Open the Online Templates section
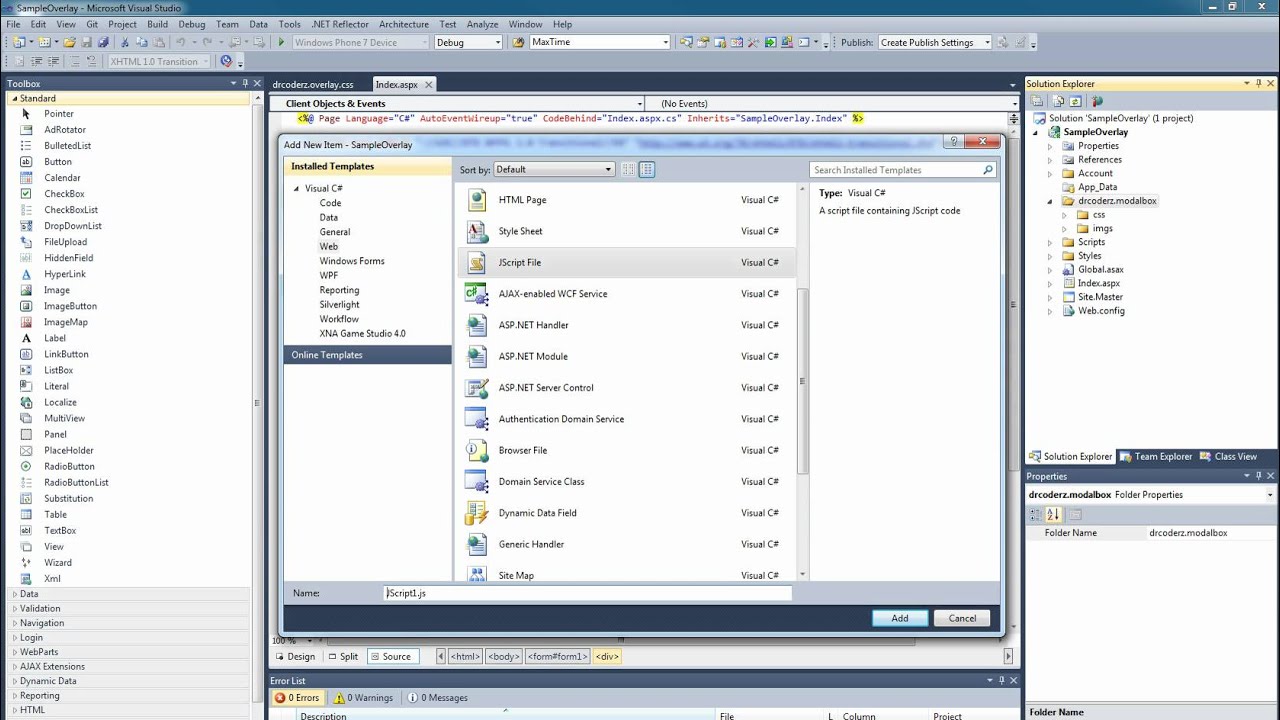The image size is (1280, 720). coord(368,355)
